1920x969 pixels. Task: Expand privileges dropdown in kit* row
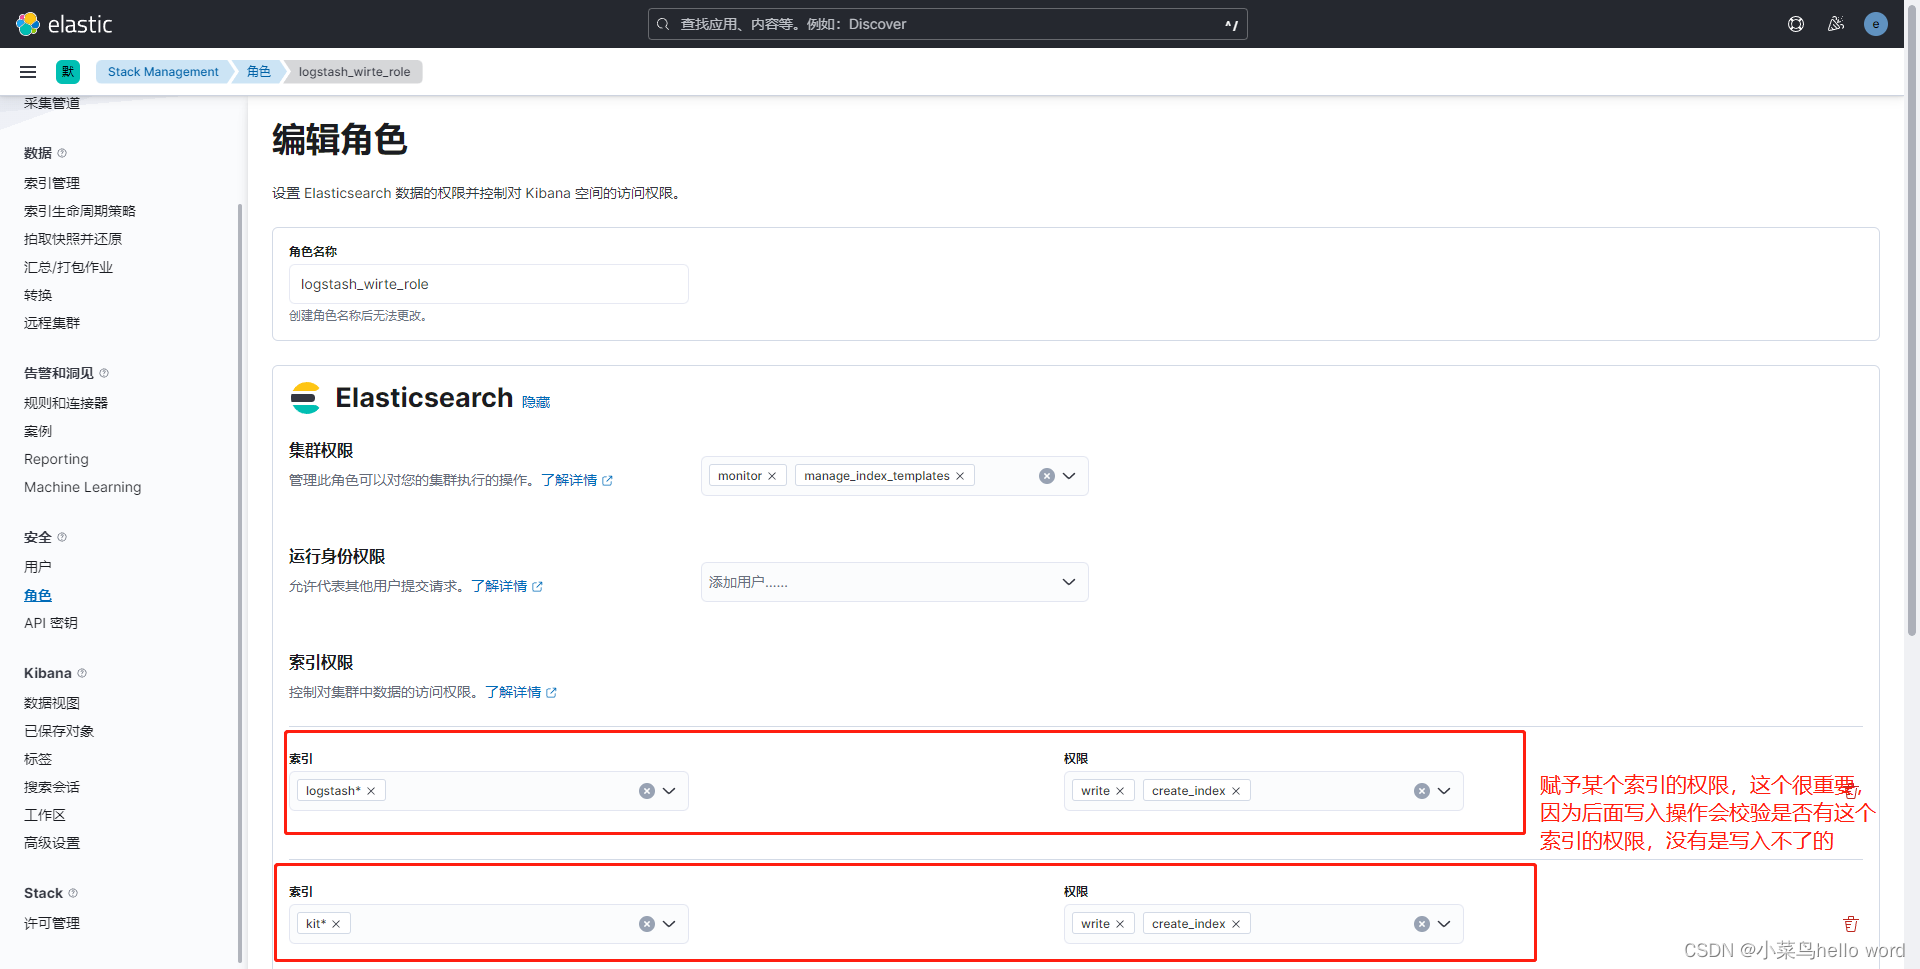[x=1444, y=924]
